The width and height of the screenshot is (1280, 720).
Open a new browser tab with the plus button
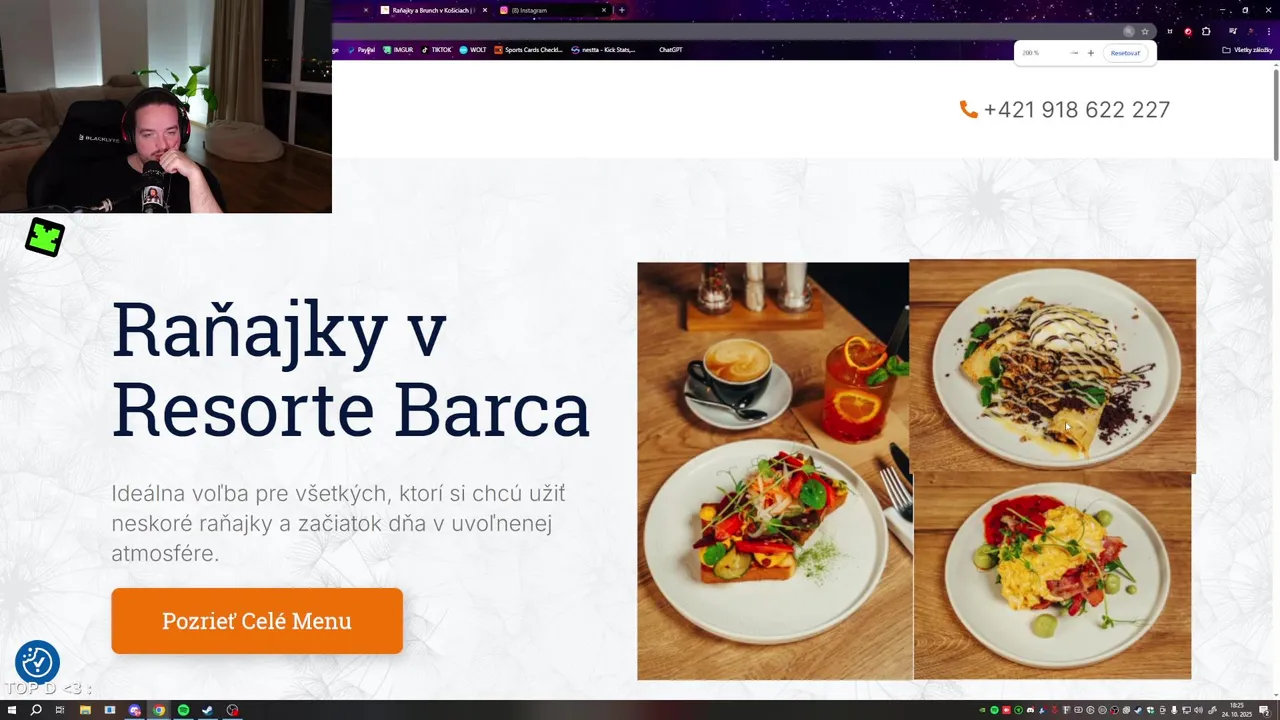tap(622, 10)
